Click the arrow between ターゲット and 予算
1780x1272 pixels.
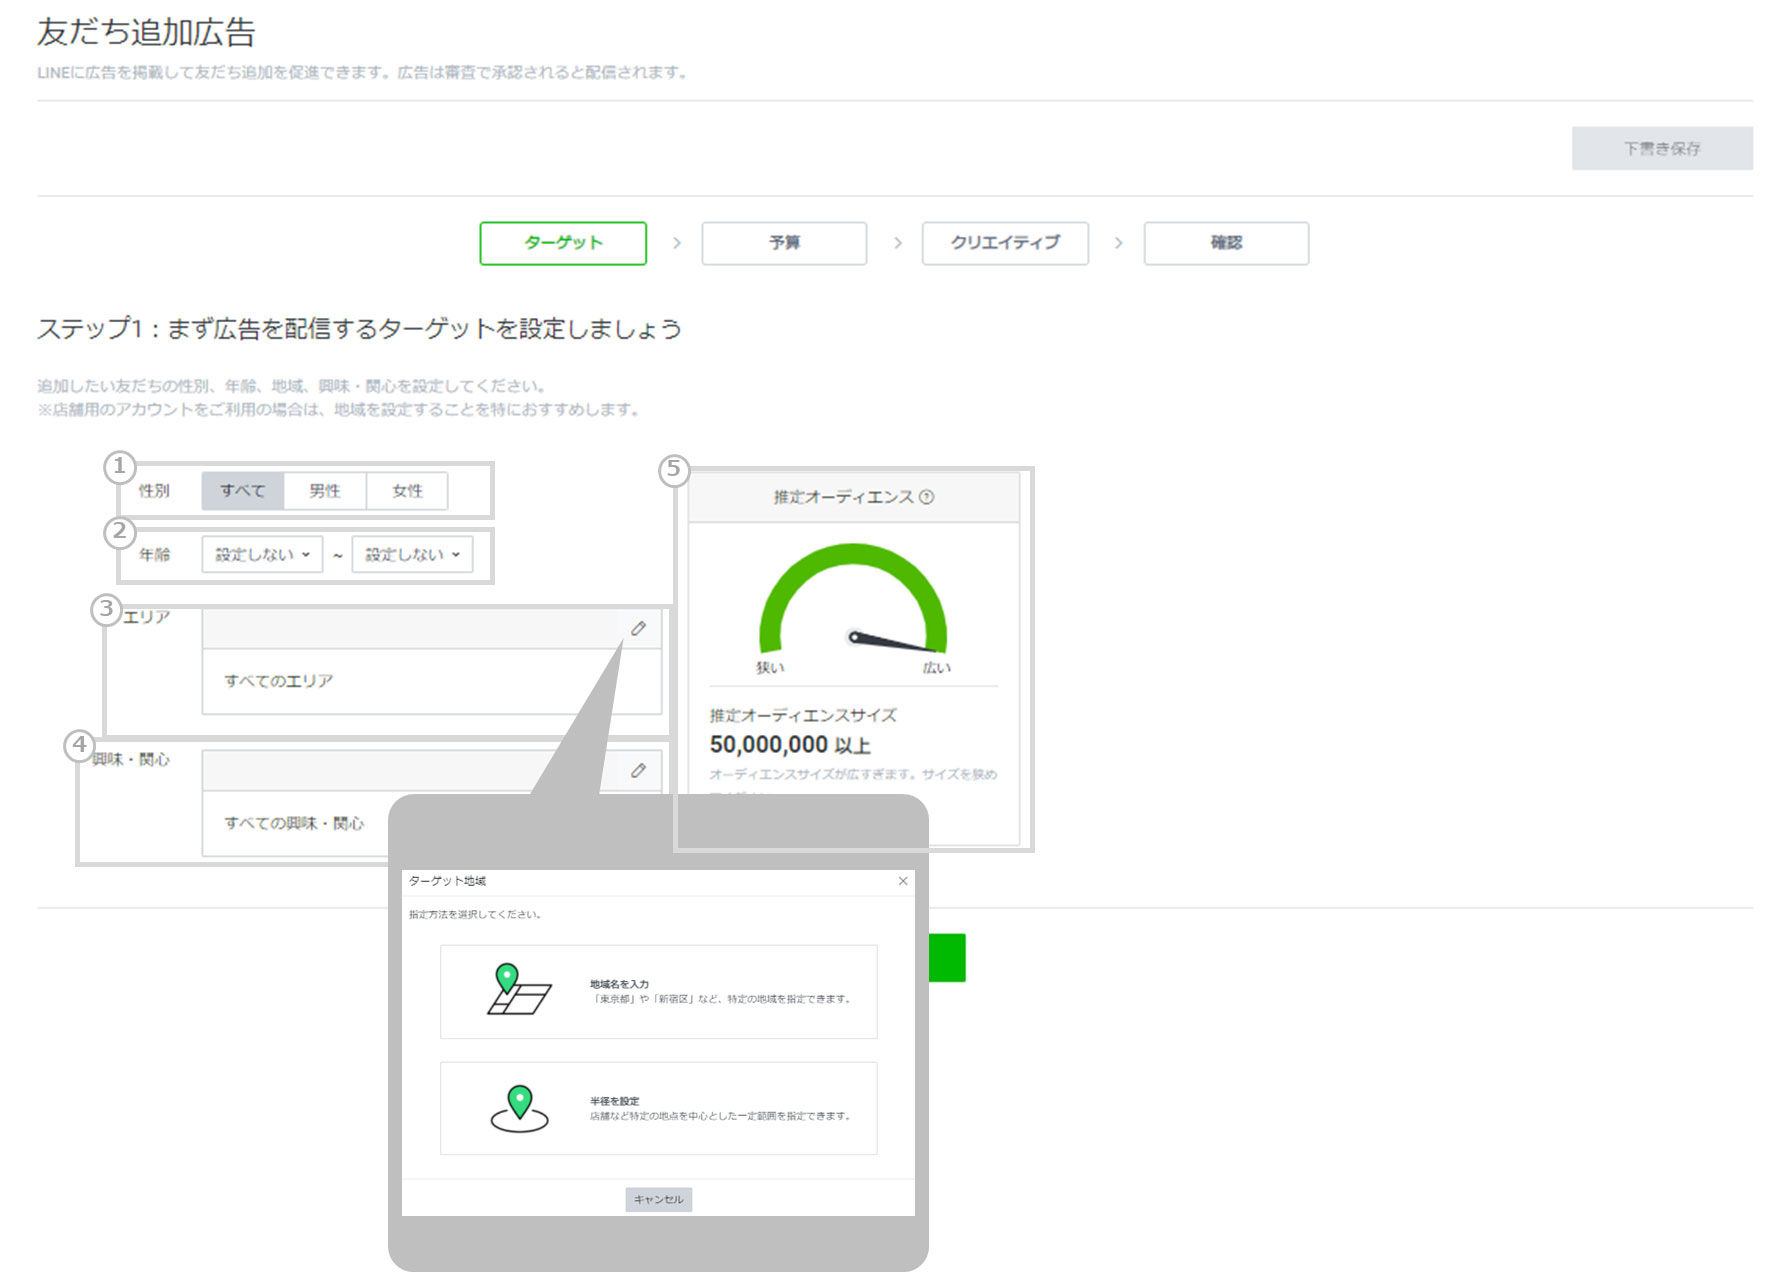click(677, 243)
